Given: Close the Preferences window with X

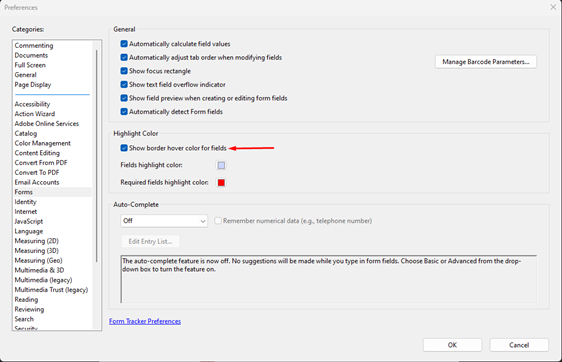Looking at the screenshot, I should click(x=553, y=7).
